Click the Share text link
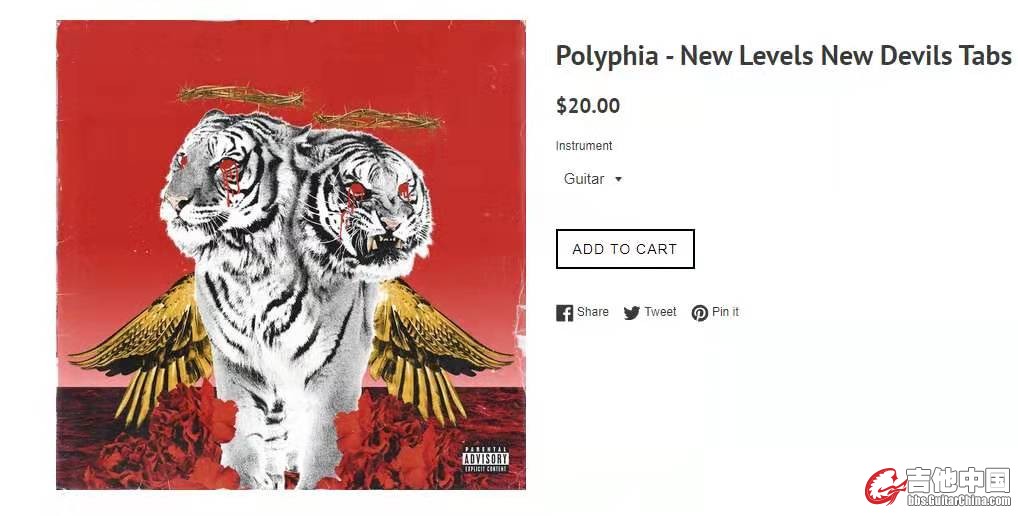The height and width of the screenshot is (516, 1018). point(593,312)
